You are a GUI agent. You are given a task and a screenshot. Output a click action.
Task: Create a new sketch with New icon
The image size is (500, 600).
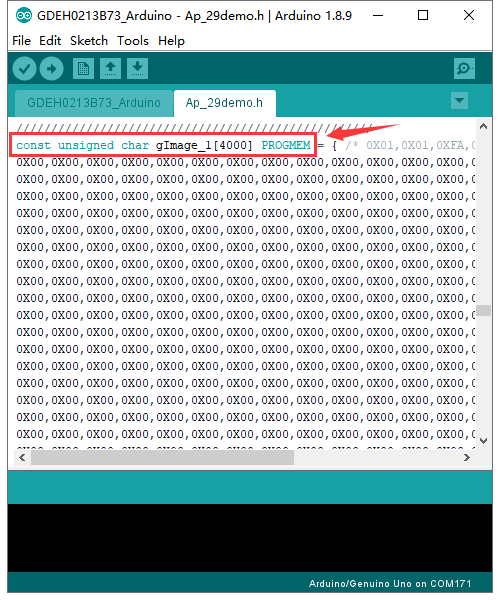[83, 69]
